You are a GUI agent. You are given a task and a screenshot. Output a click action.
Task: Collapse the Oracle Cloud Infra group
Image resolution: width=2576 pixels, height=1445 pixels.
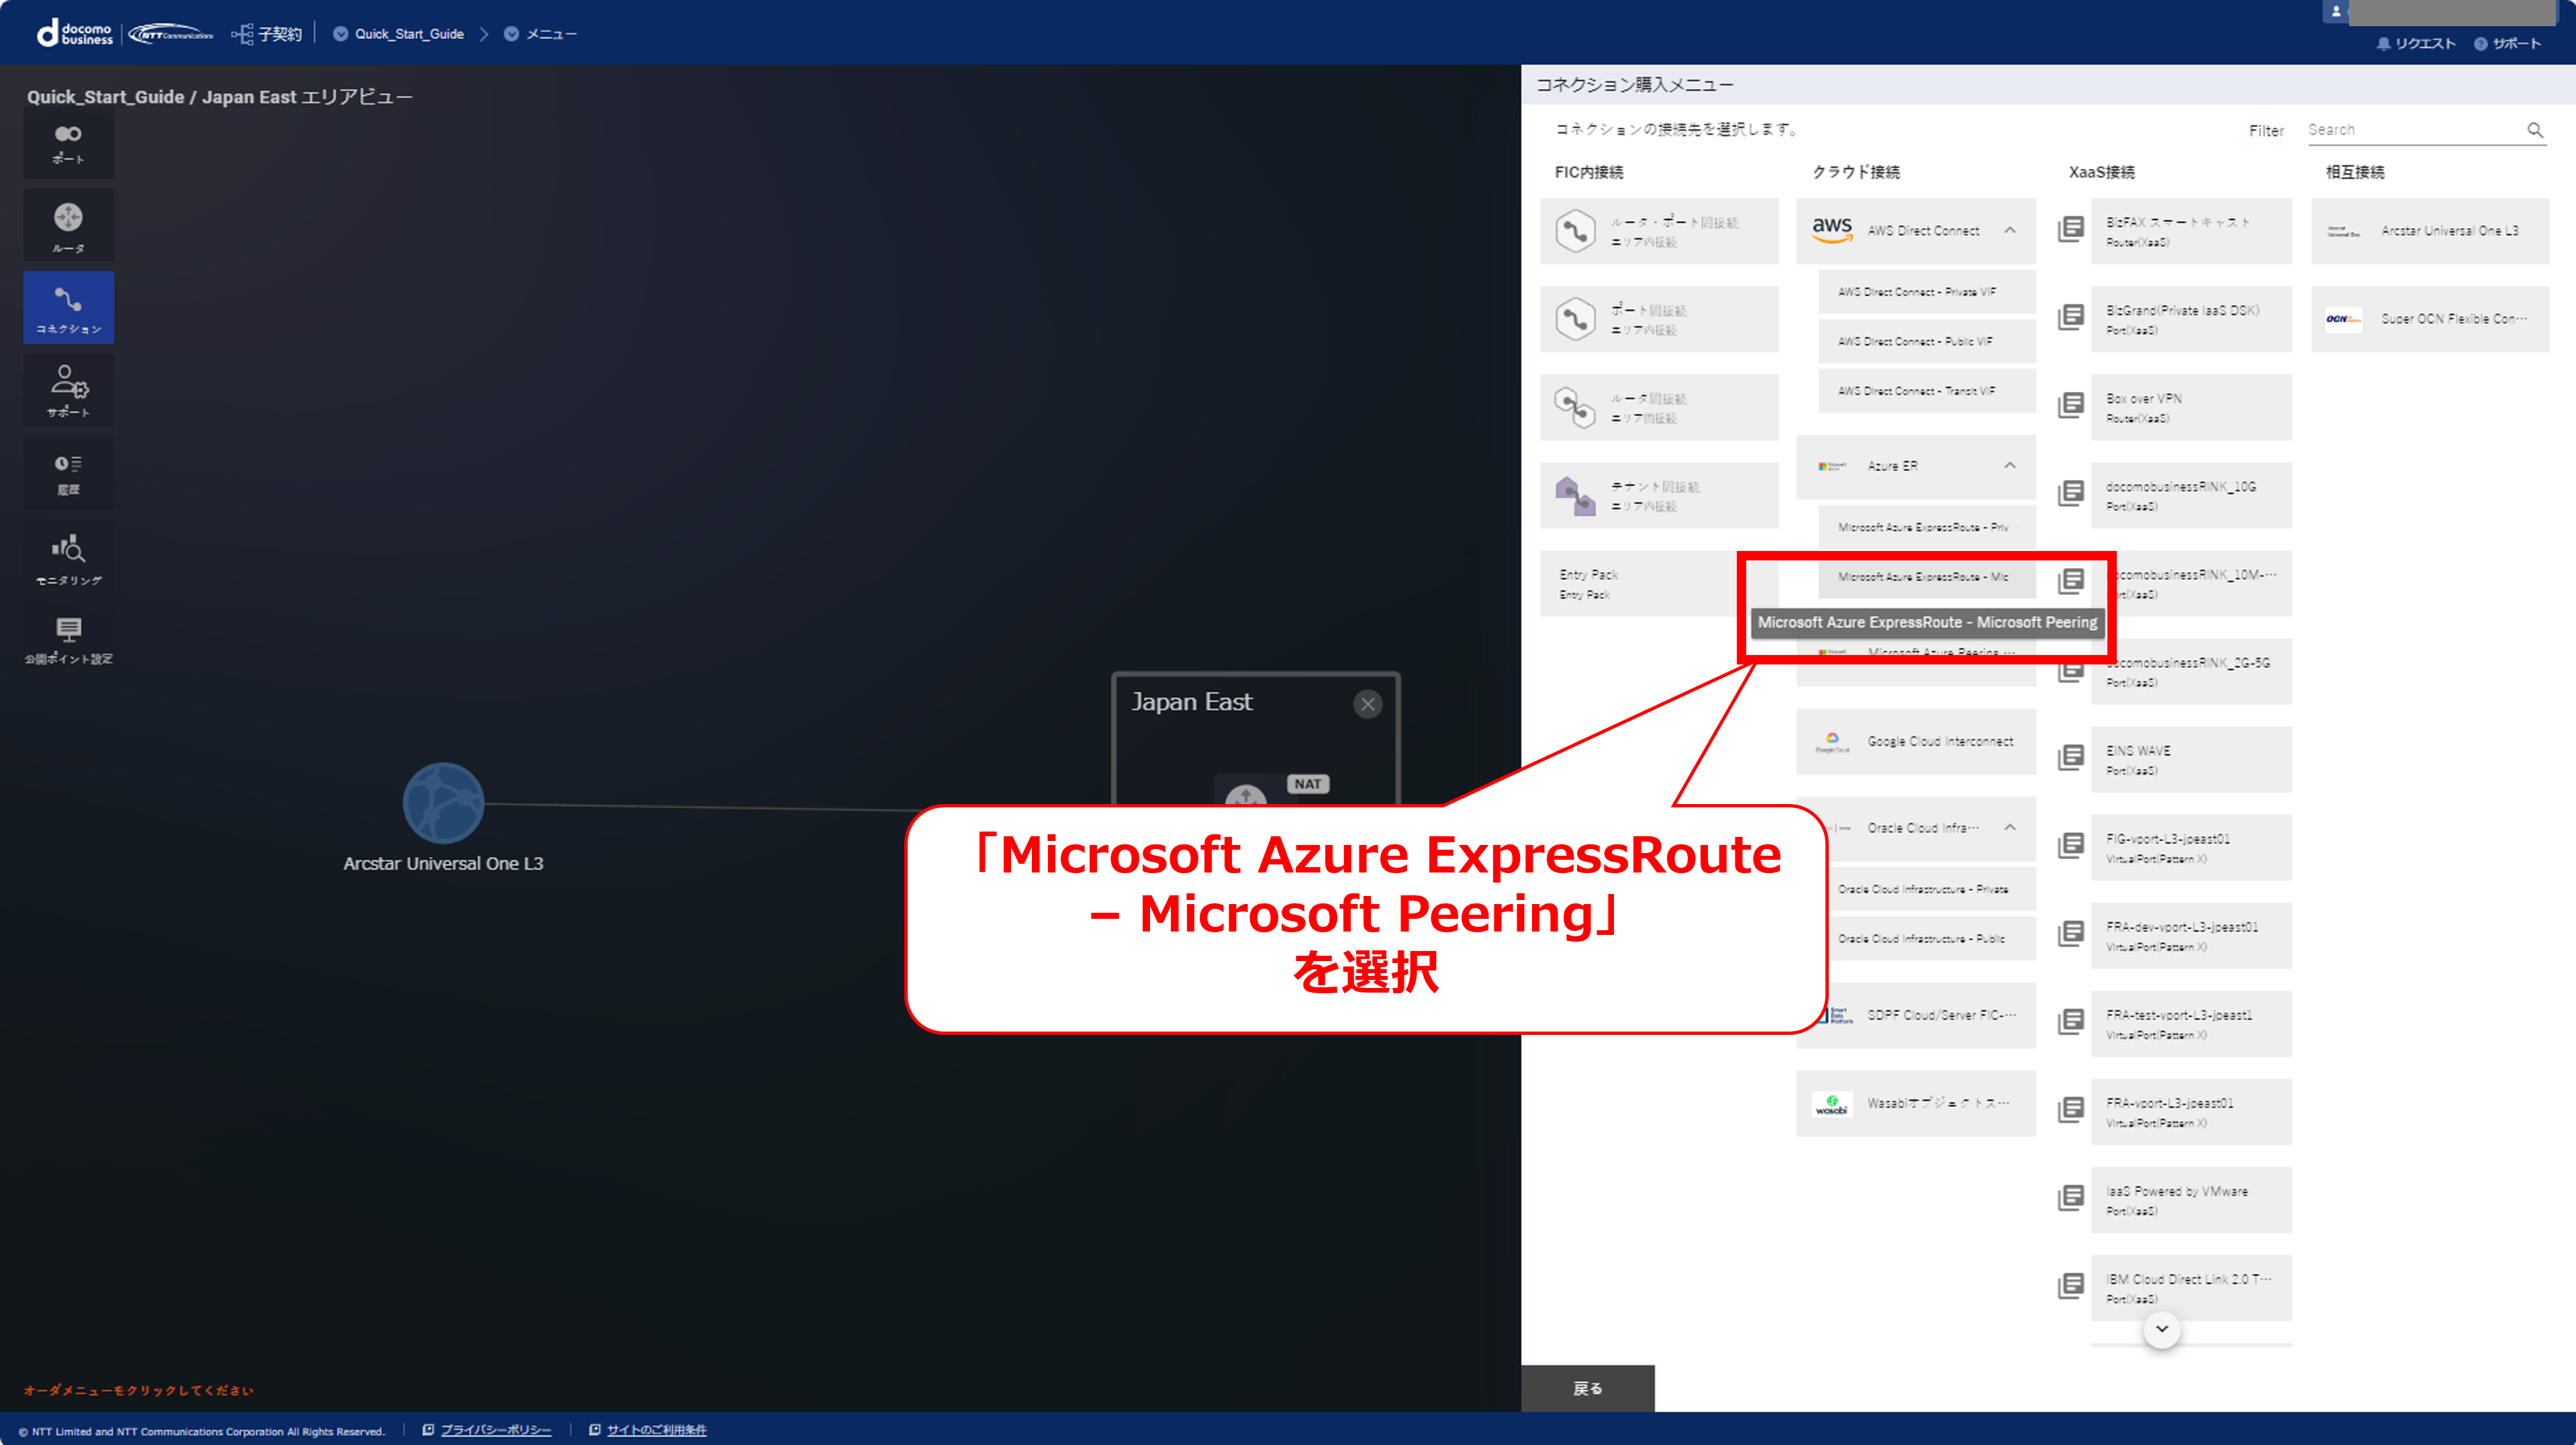[2010, 828]
